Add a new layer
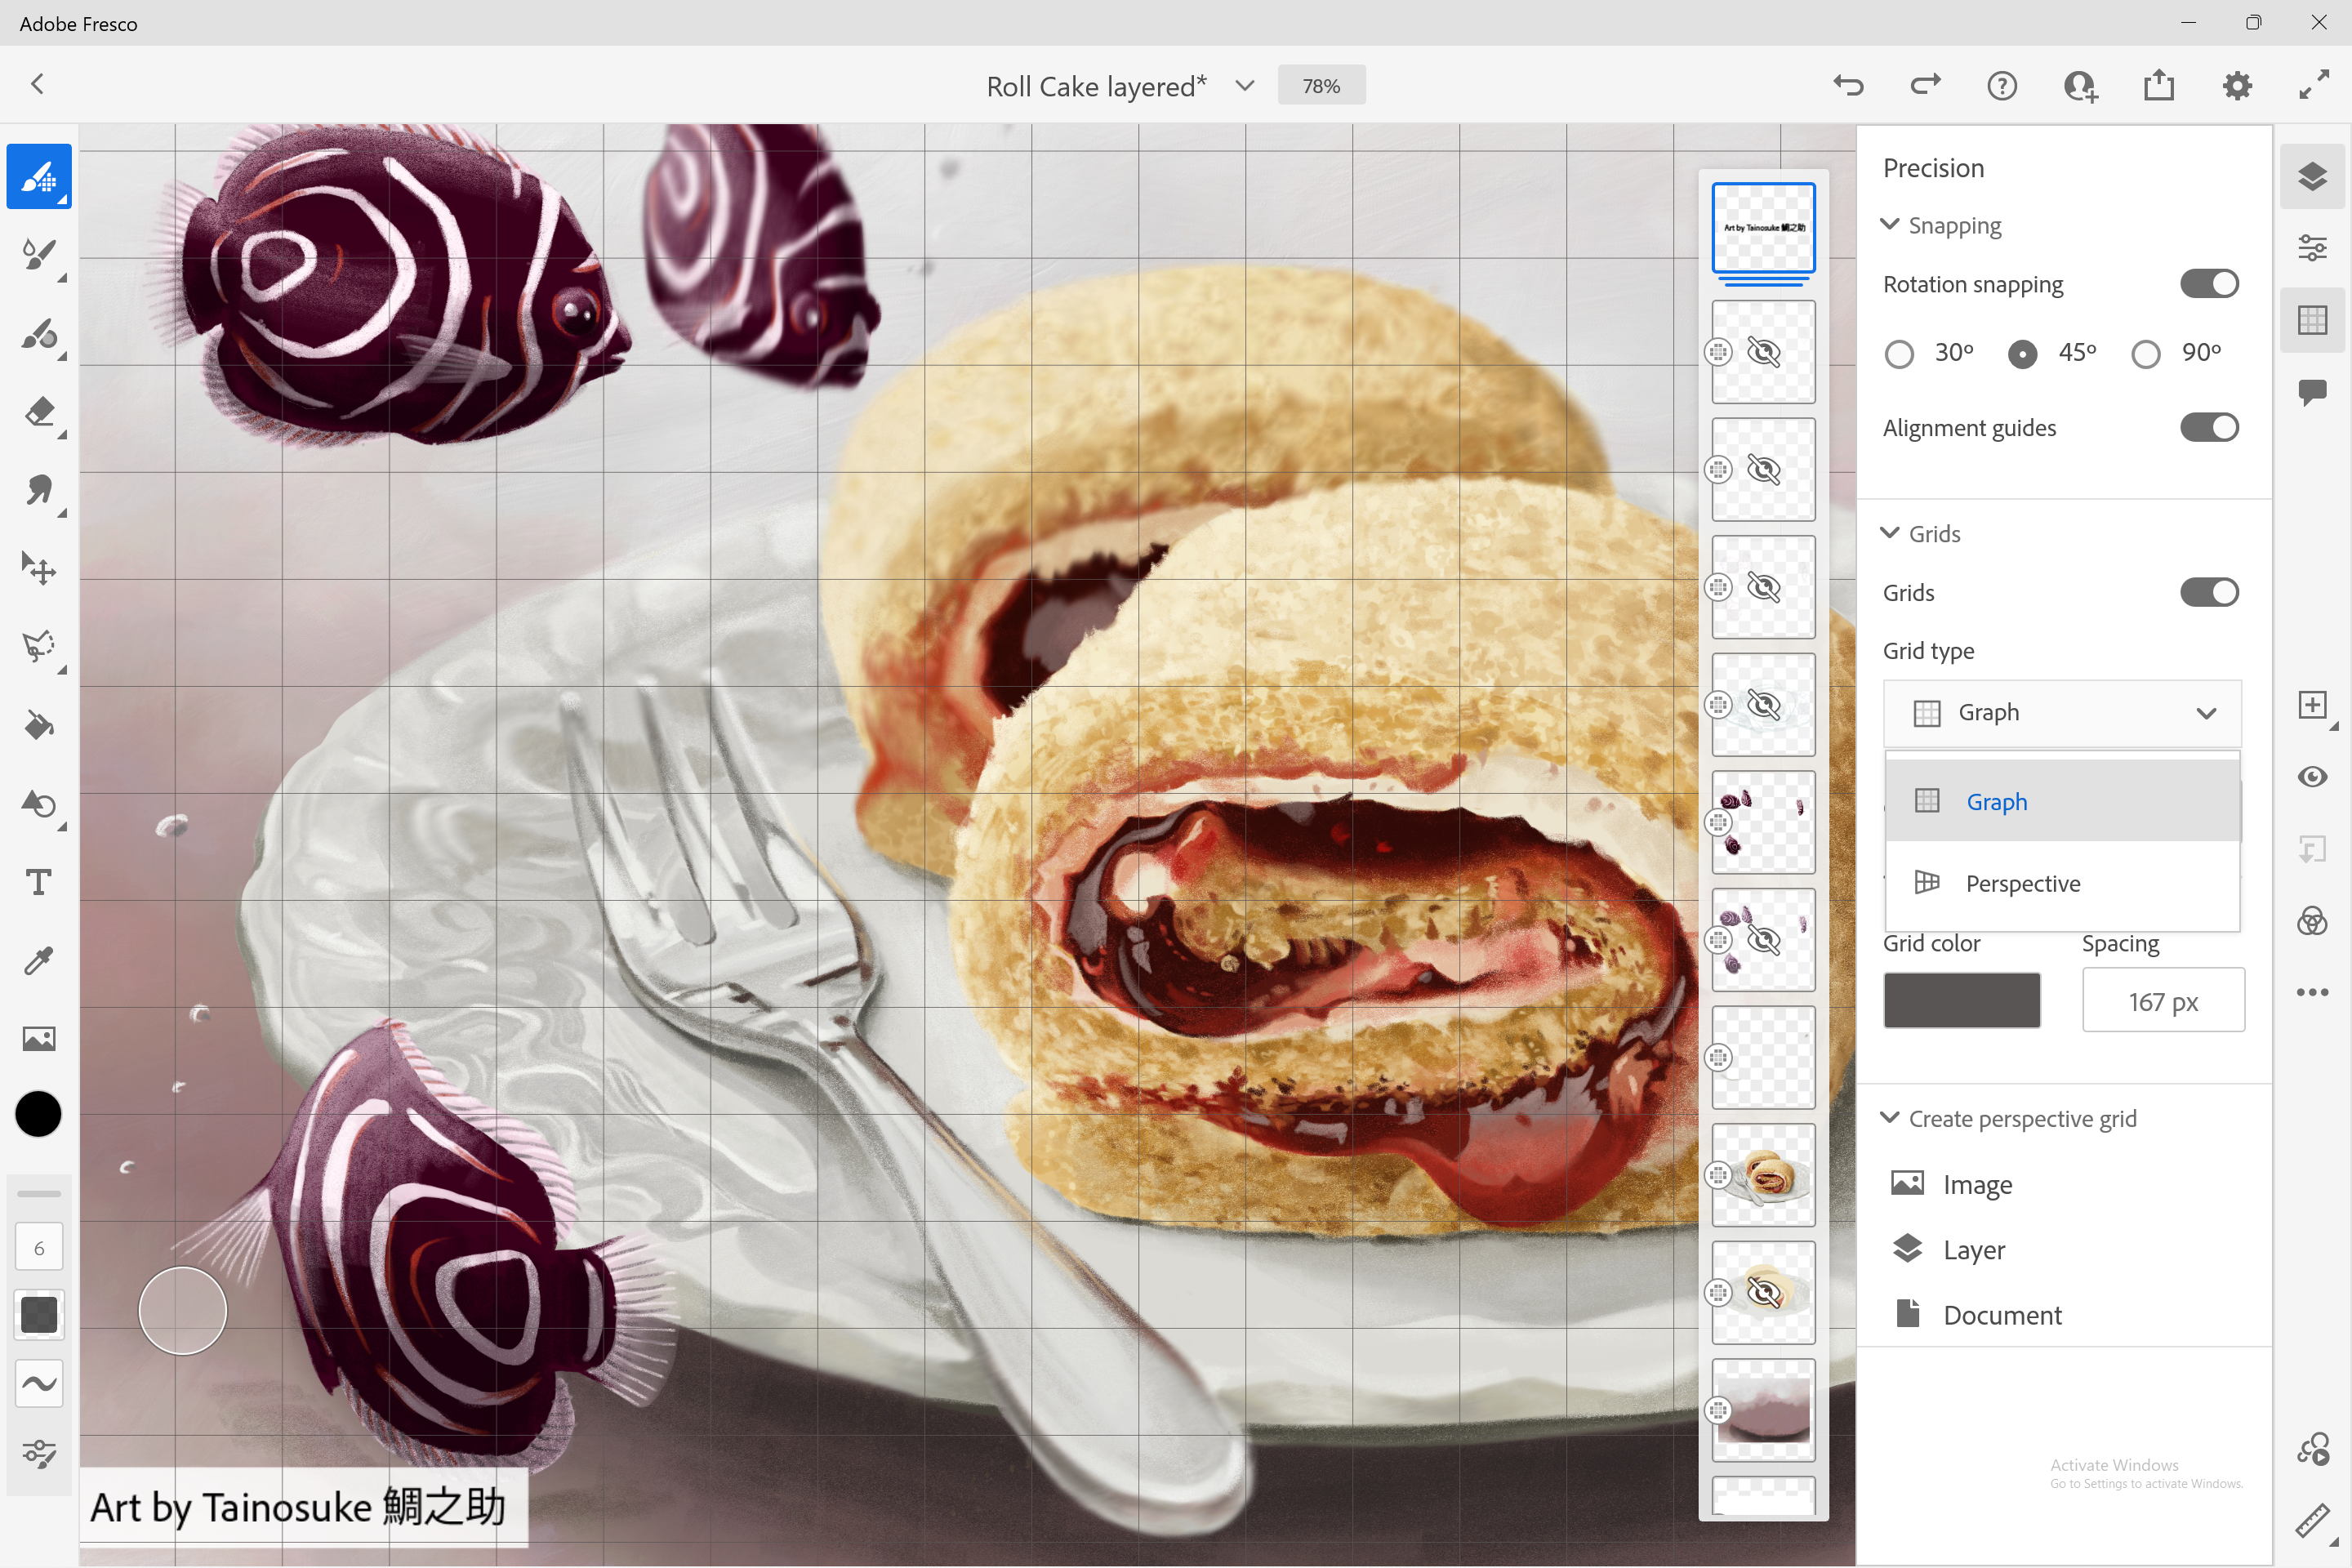Viewport: 2352px width, 1568px height. [x=2312, y=705]
